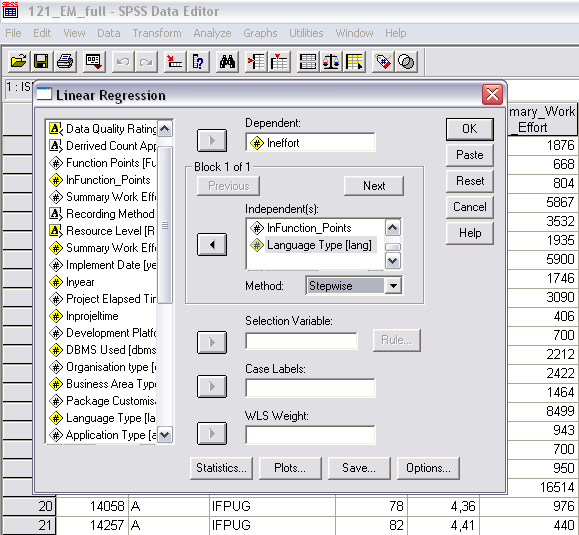Click the variable list scrollbar thumb
Image resolution: width=579 pixels, height=535 pixels.
point(165,225)
